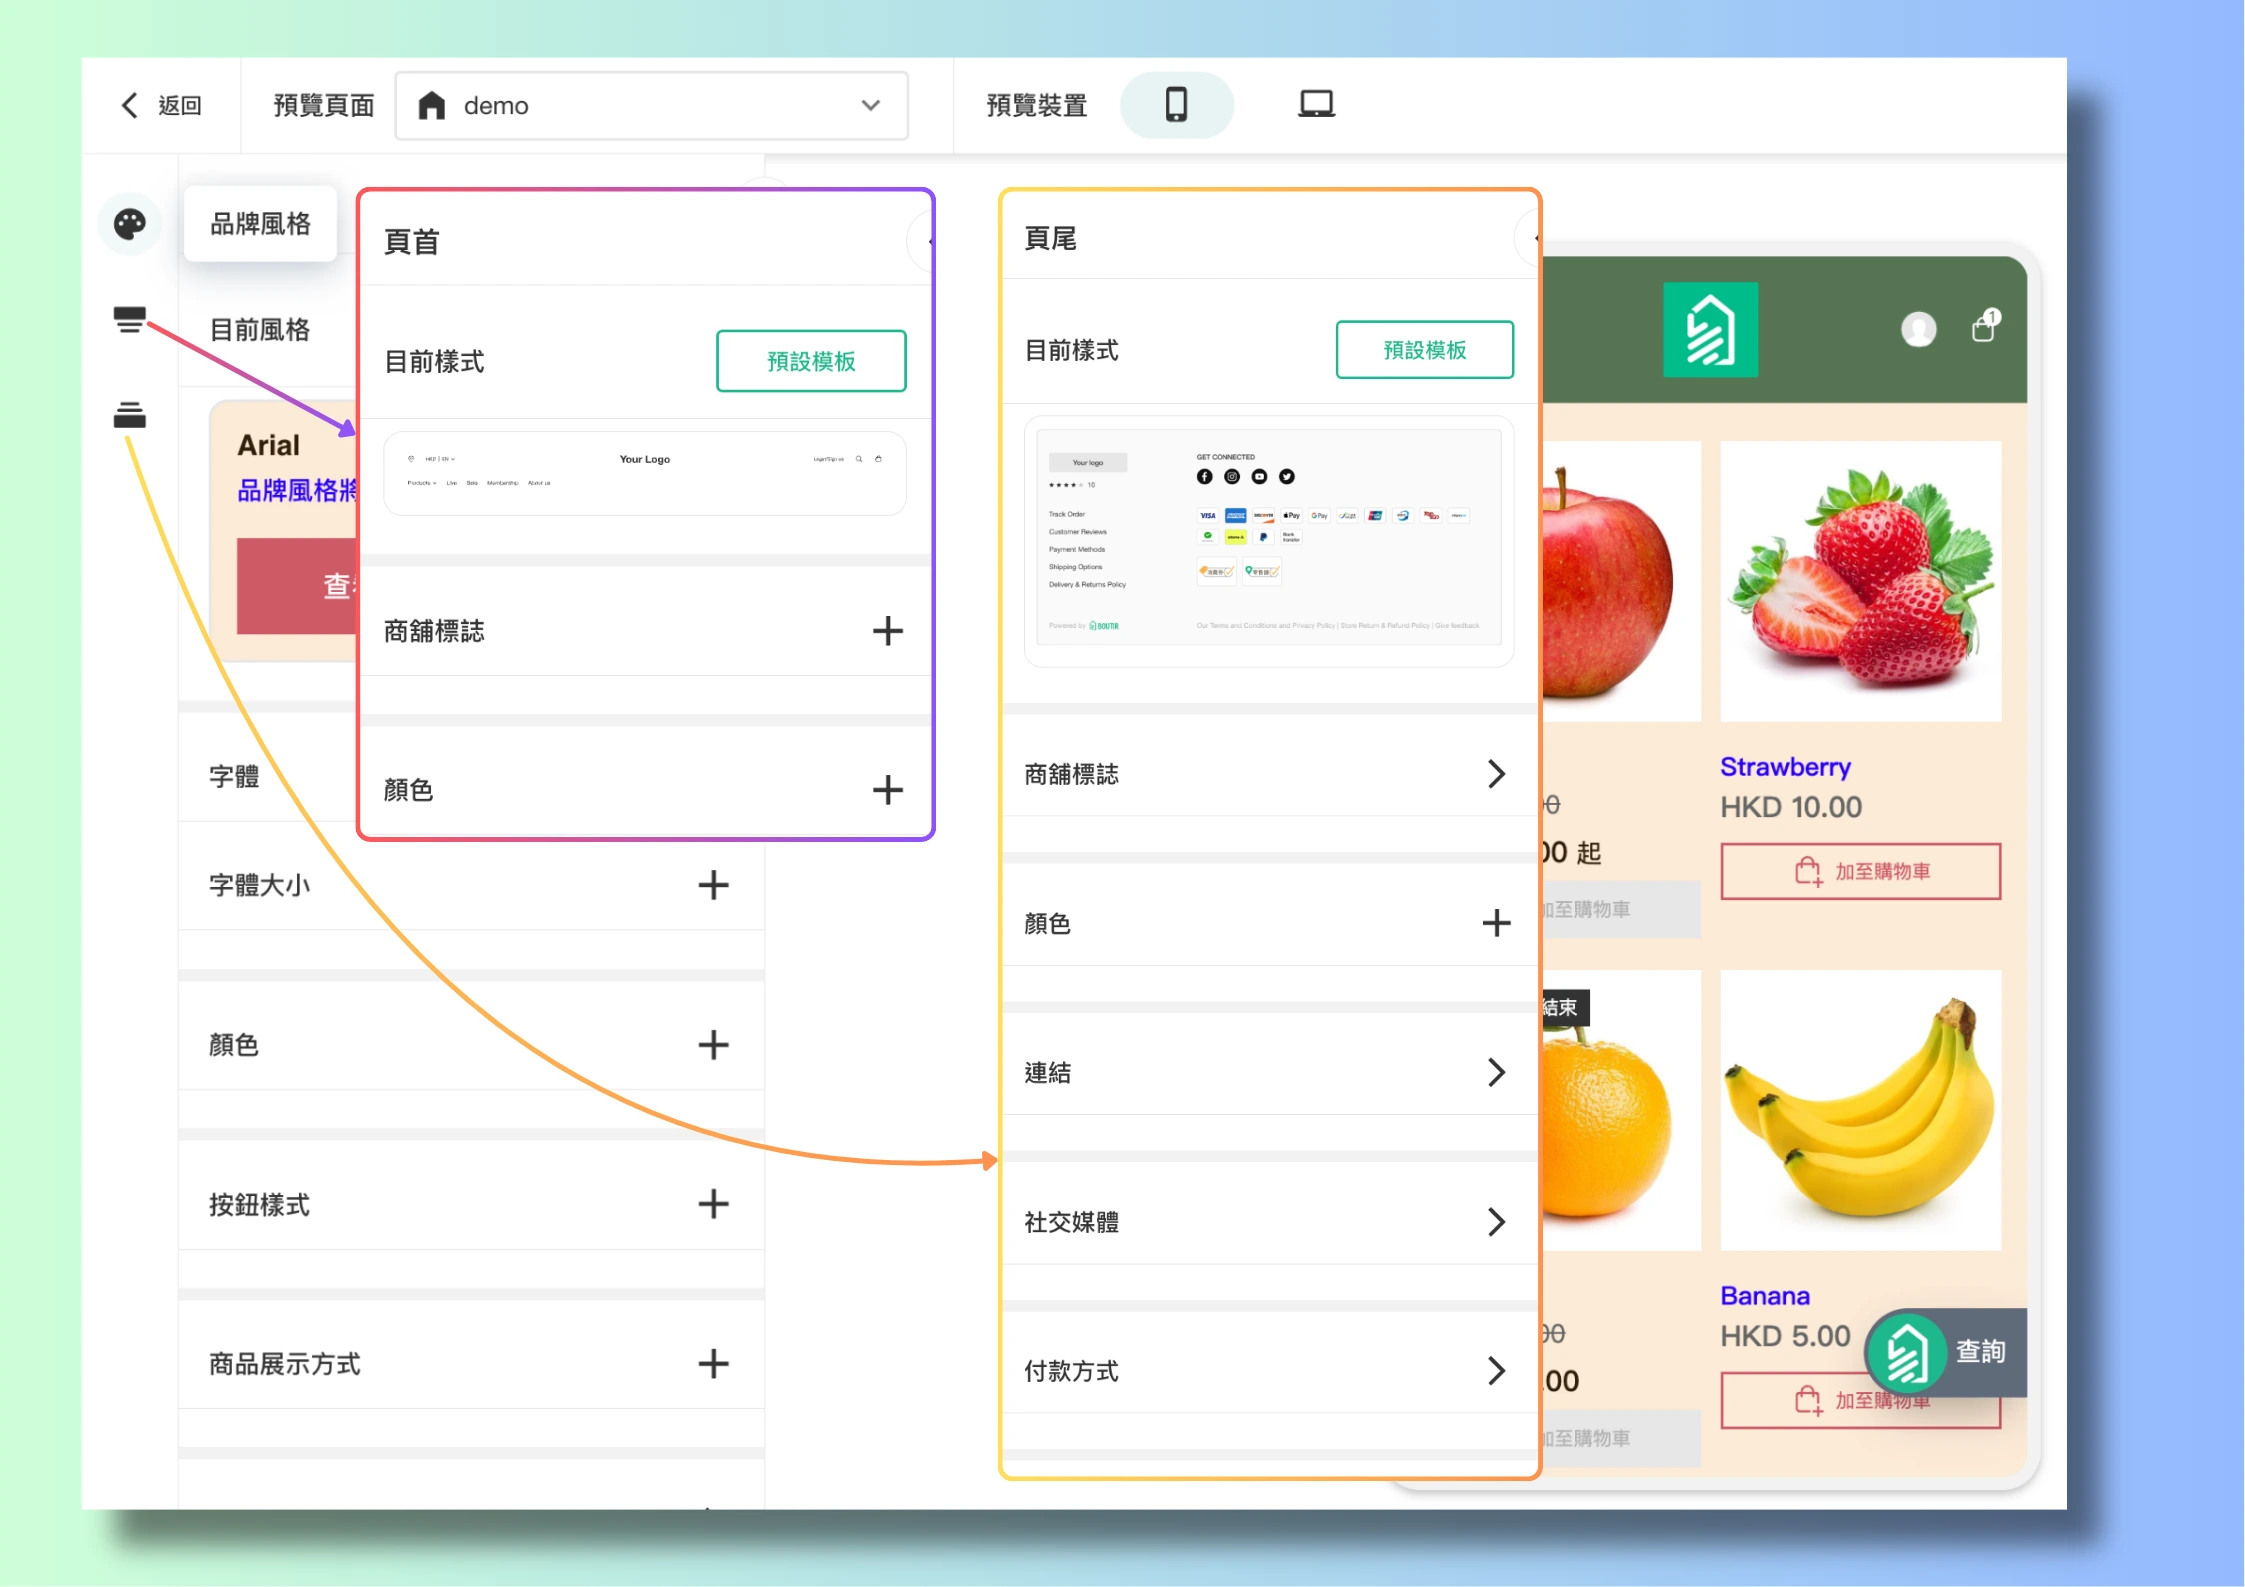Viewport: 2245px width, 1587px height.
Task: Expand 字體大小 in brand style panel
Action: coord(713,885)
